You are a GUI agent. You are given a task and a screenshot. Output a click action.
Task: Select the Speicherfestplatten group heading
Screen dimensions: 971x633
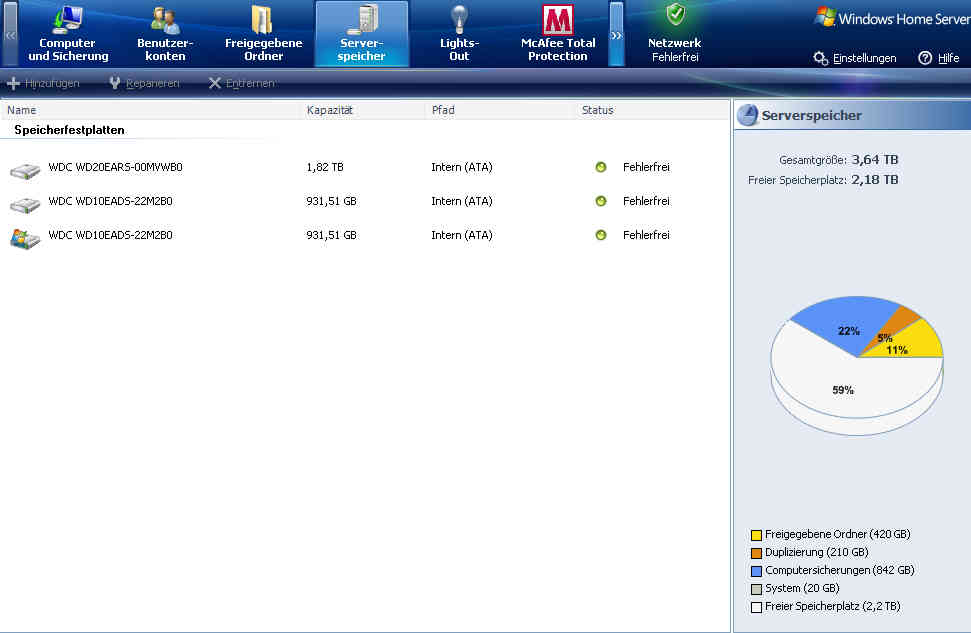[69, 130]
